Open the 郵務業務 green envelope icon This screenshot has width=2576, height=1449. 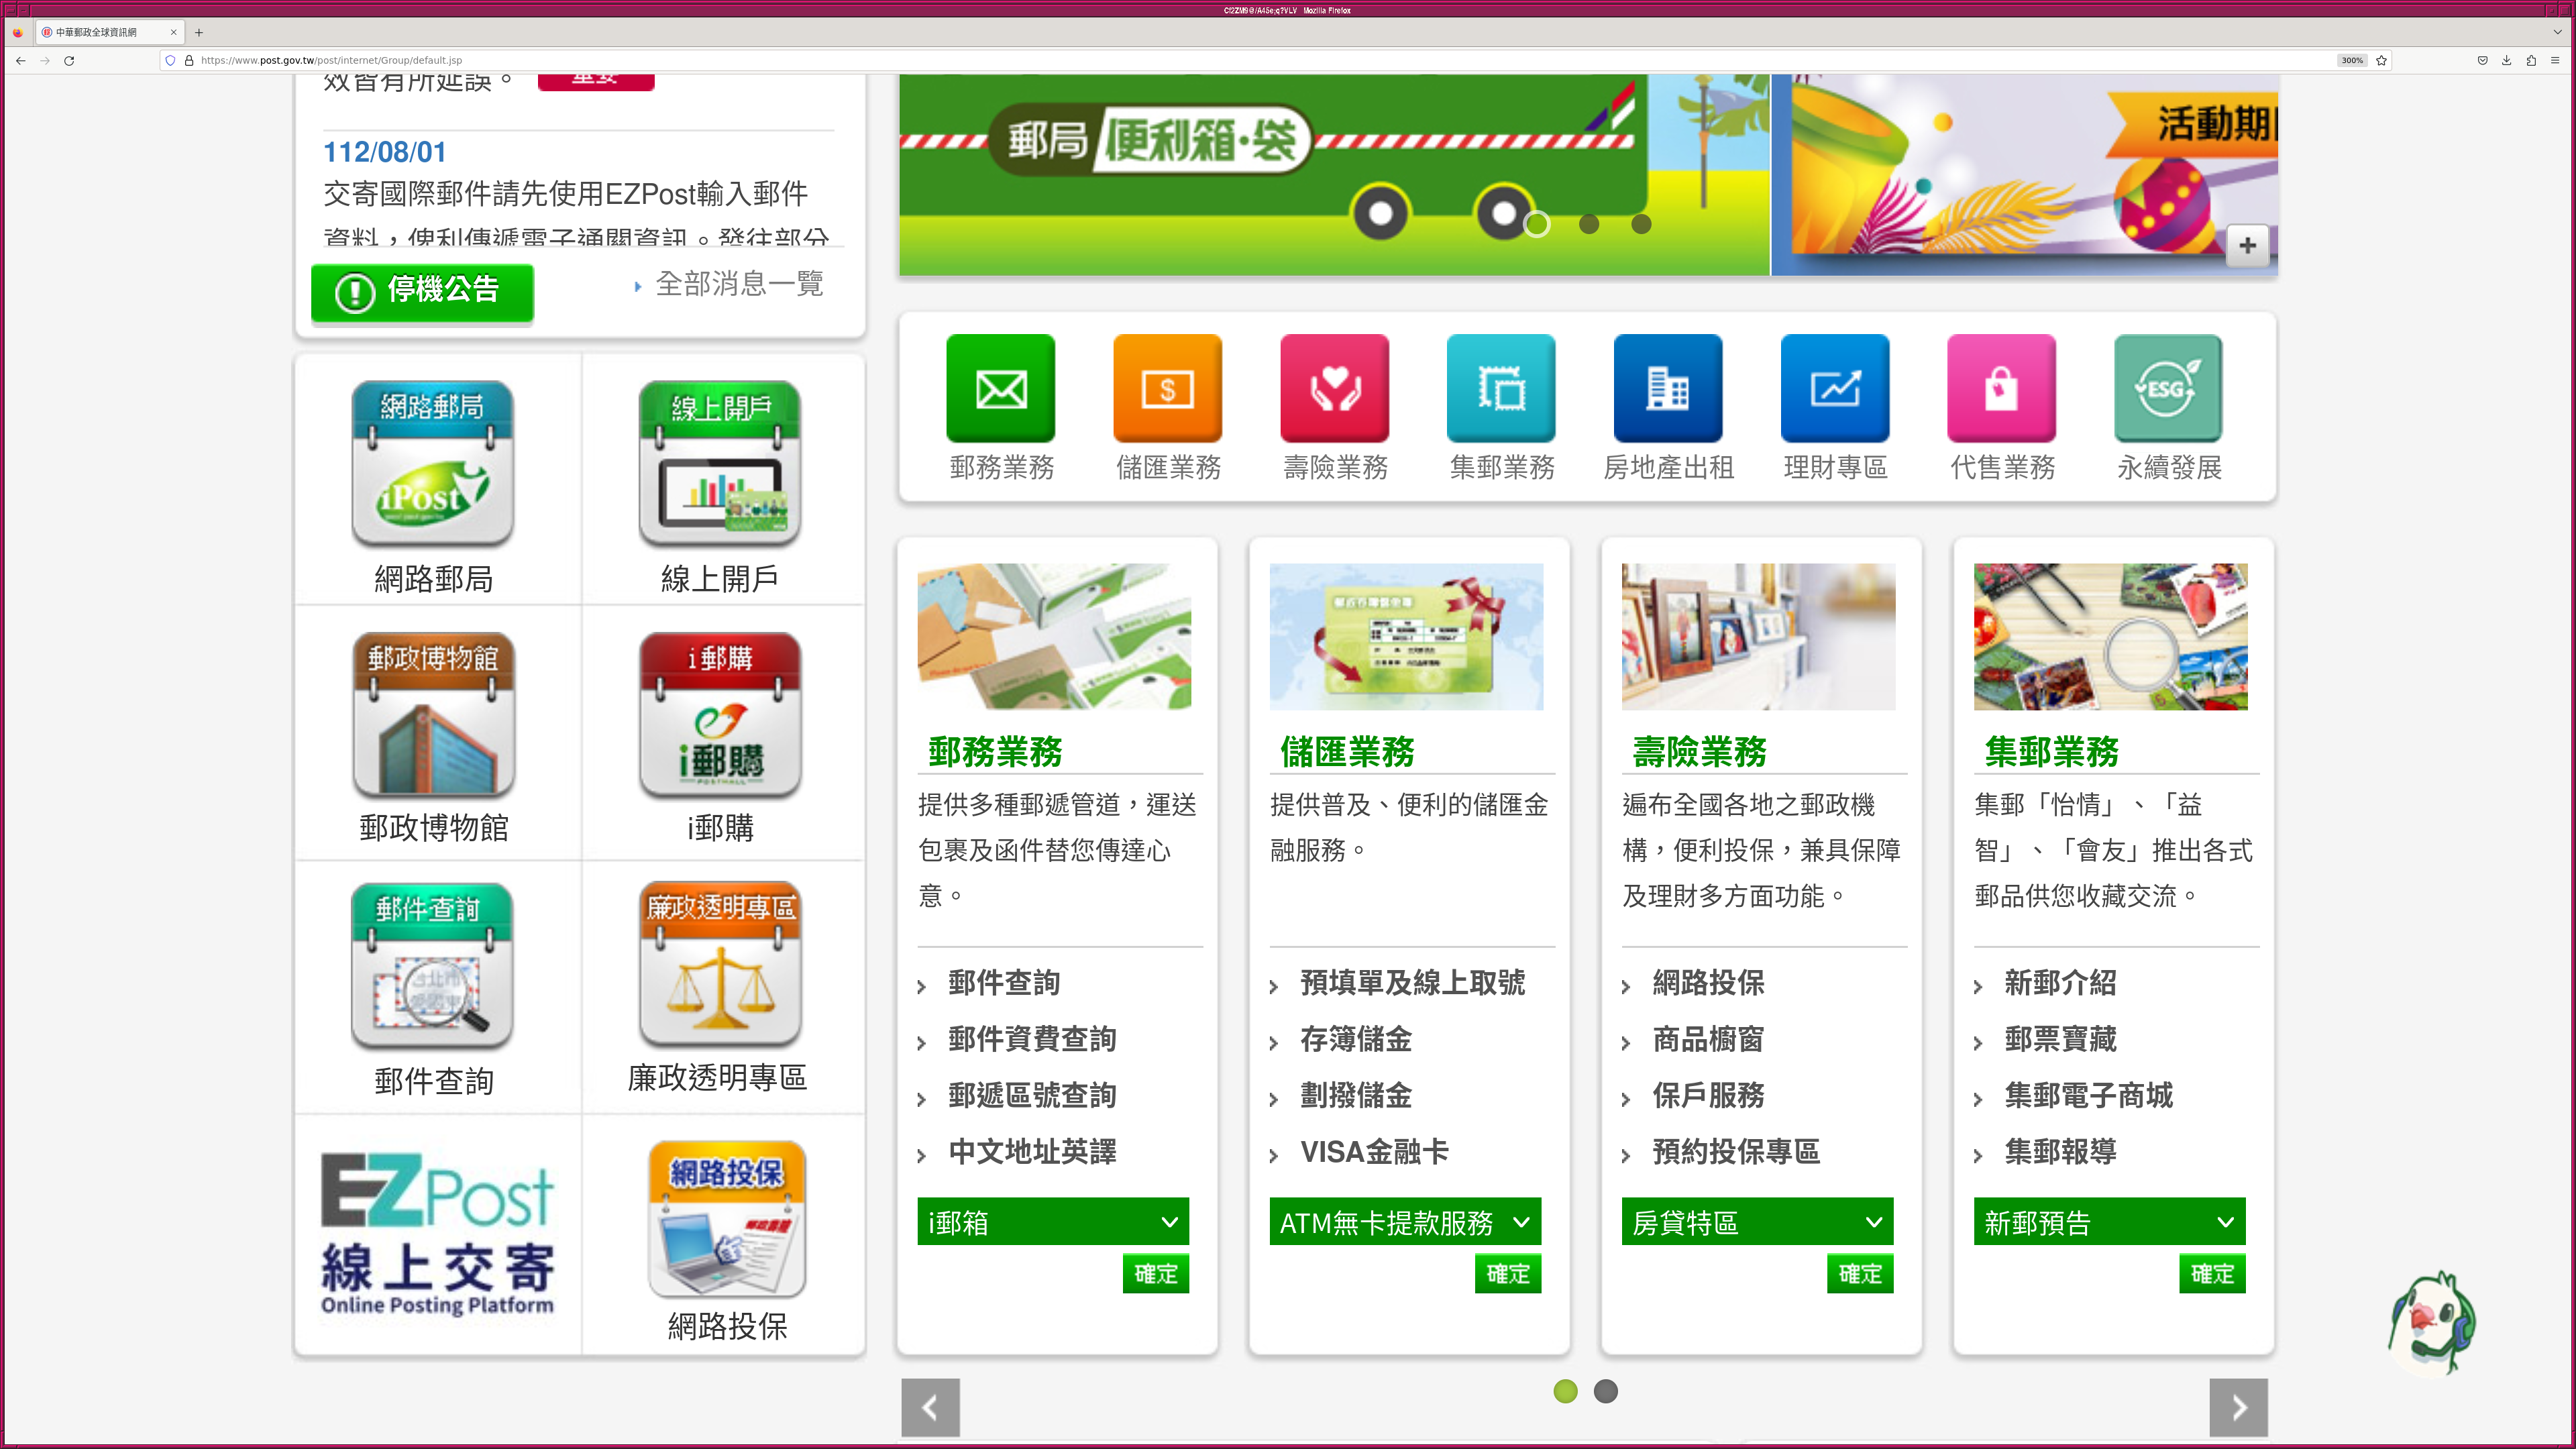(x=1000, y=388)
